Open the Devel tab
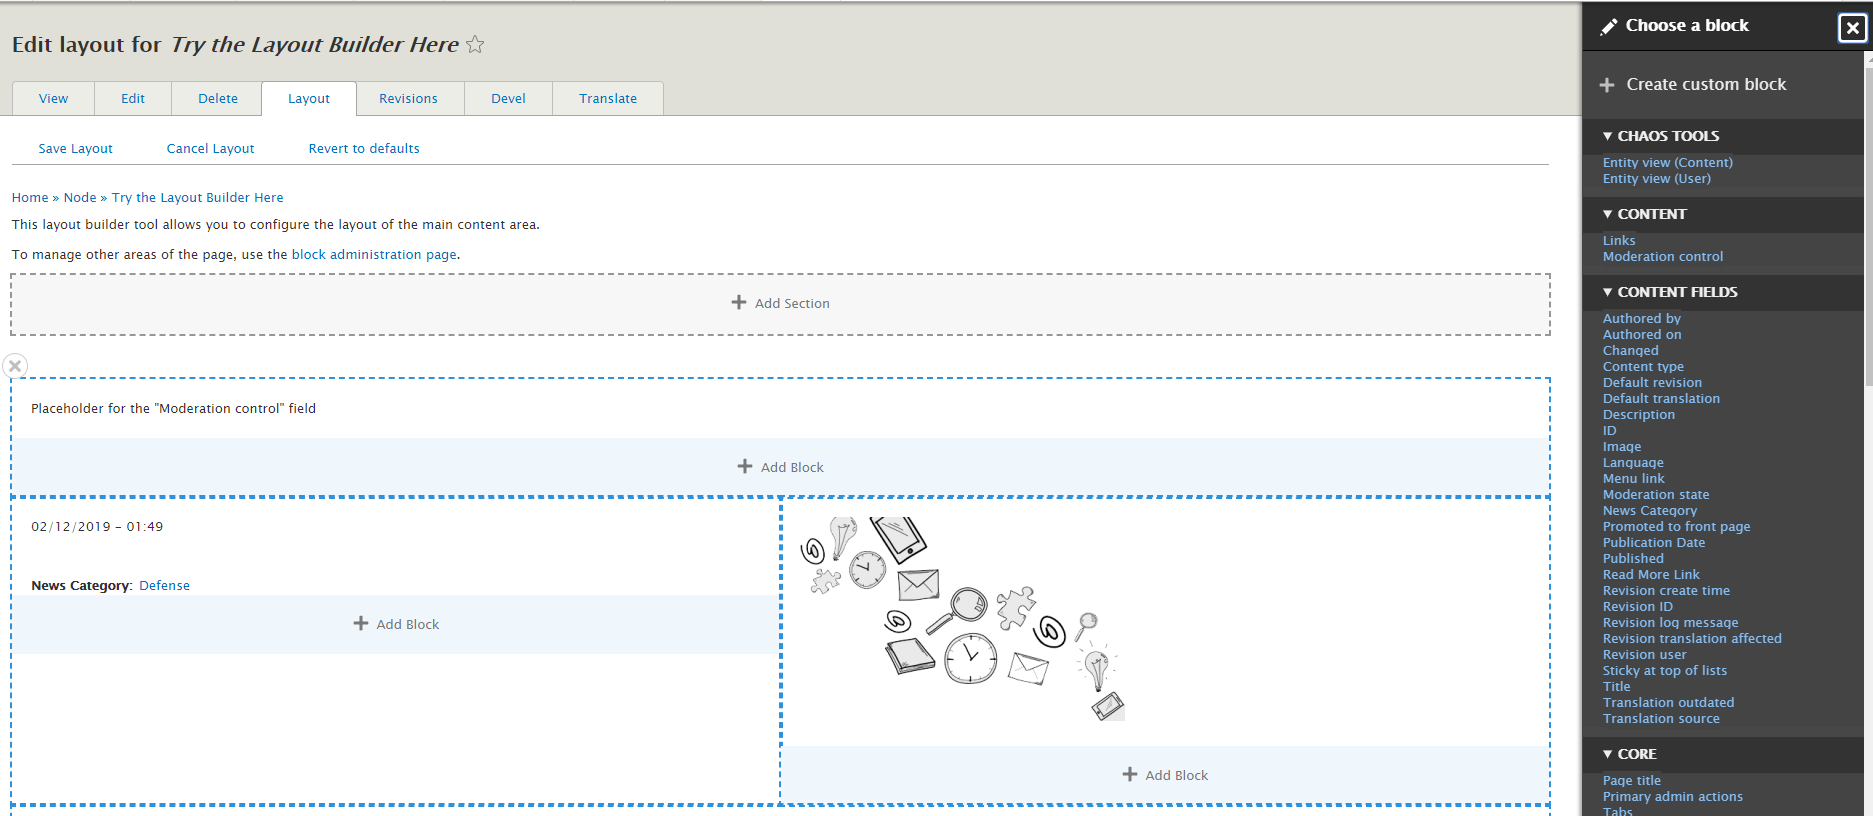Viewport: 1873px width, 816px height. coord(508,99)
